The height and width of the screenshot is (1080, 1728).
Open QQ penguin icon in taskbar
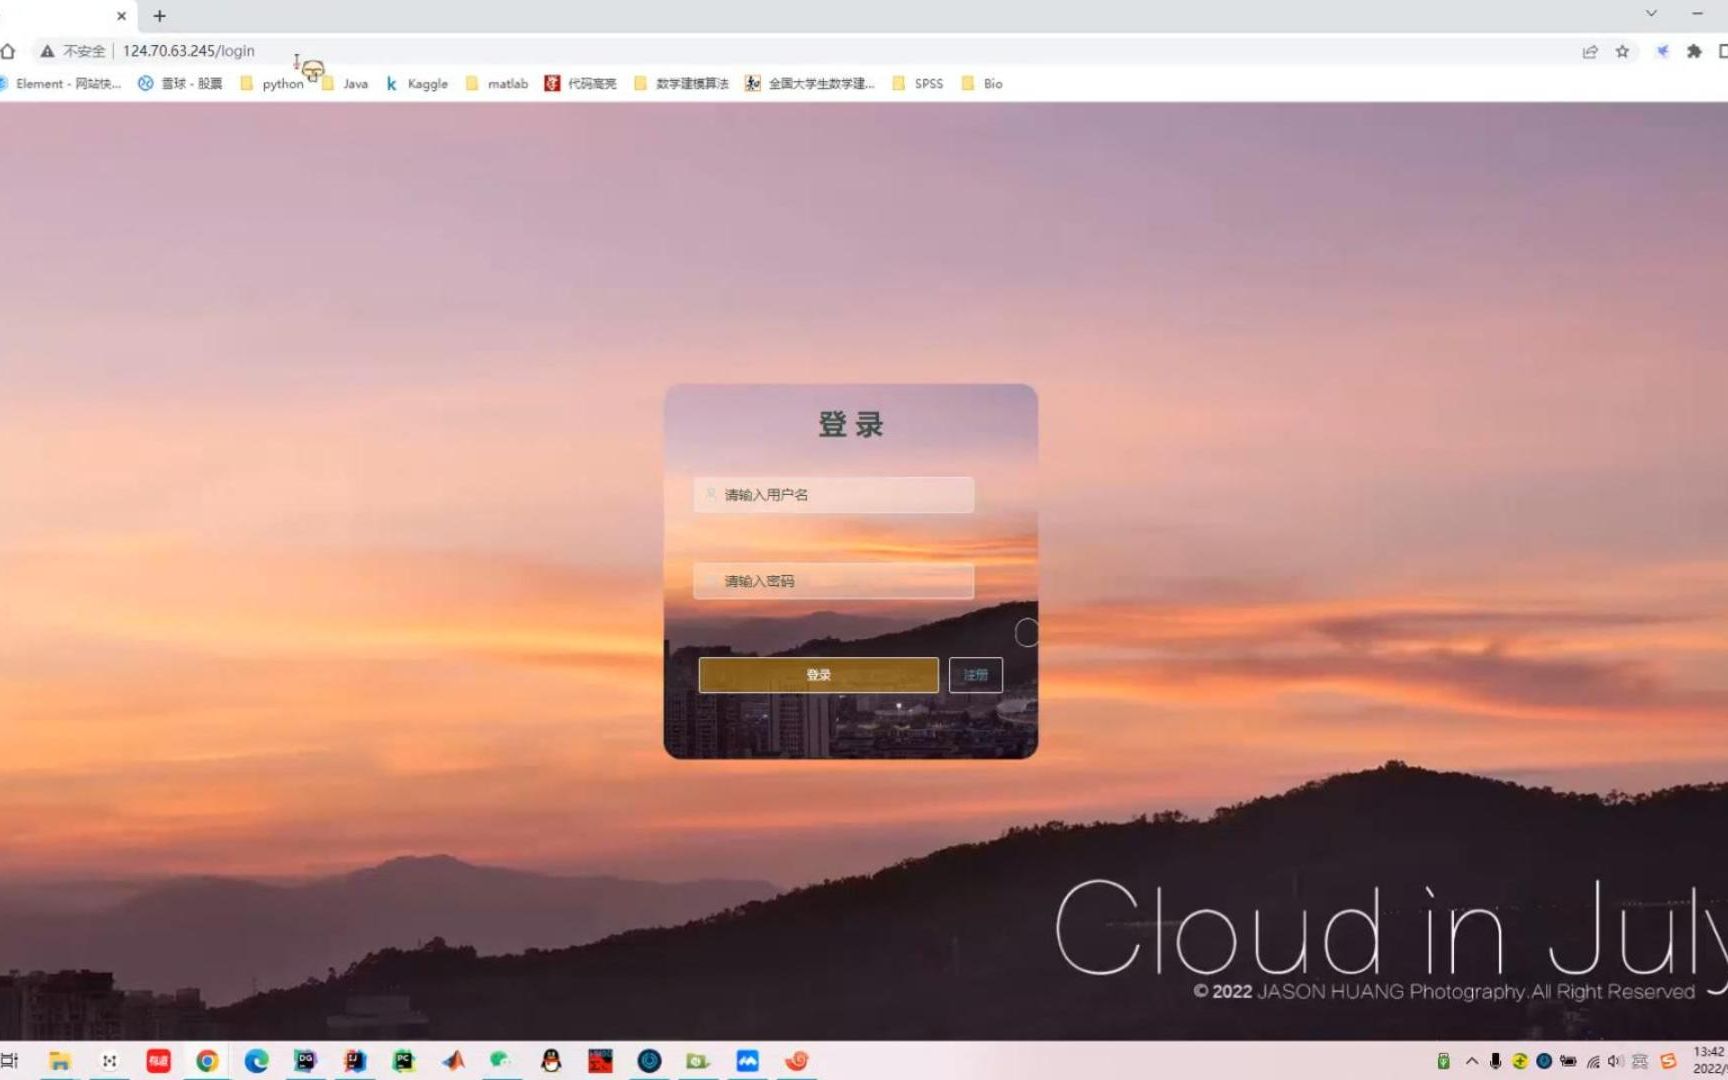[x=551, y=1061]
